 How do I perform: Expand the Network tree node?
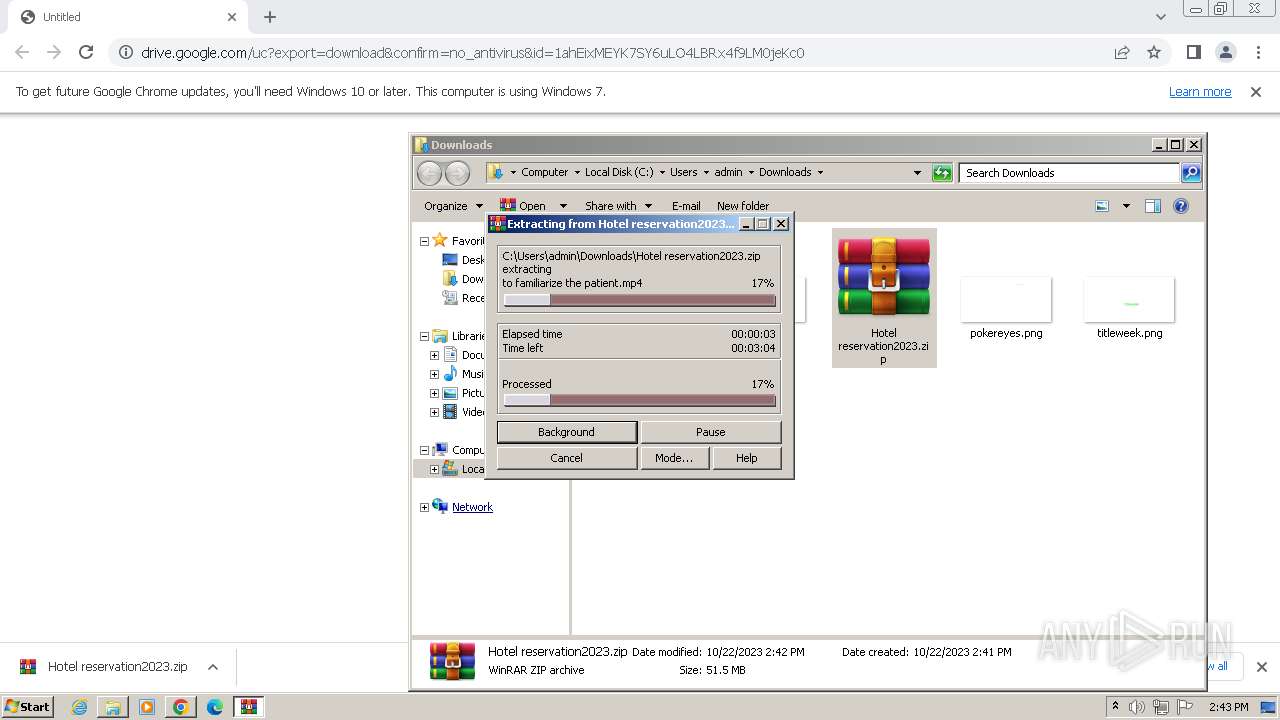(424, 507)
